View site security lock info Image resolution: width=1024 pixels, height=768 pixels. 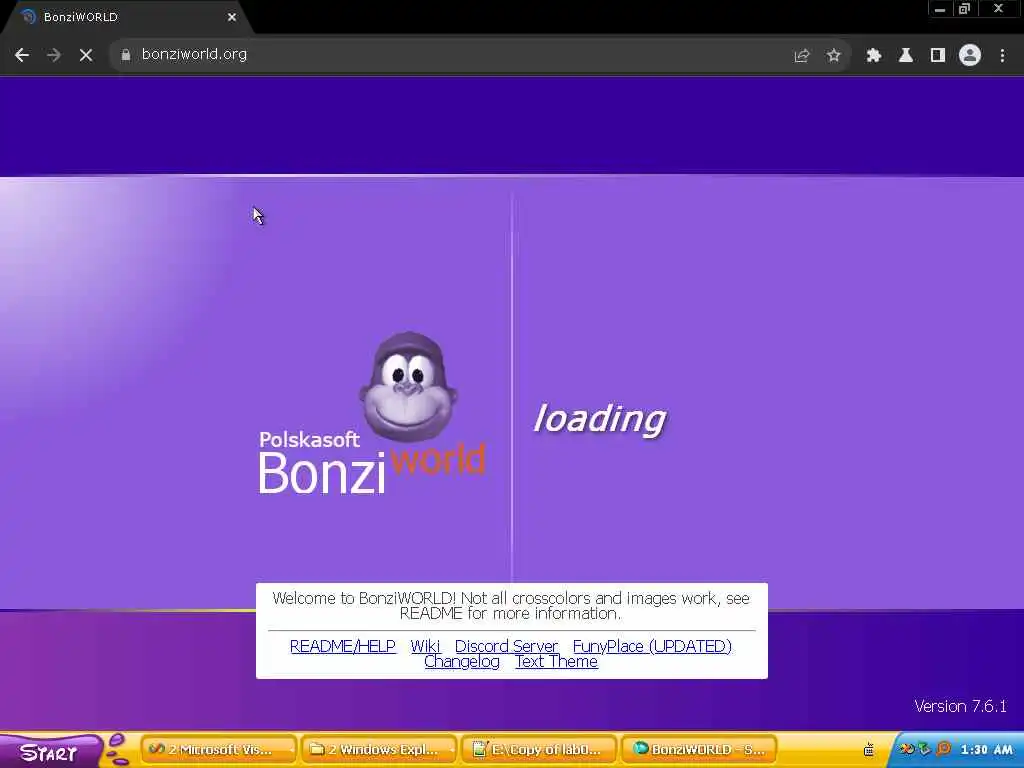(x=125, y=55)
